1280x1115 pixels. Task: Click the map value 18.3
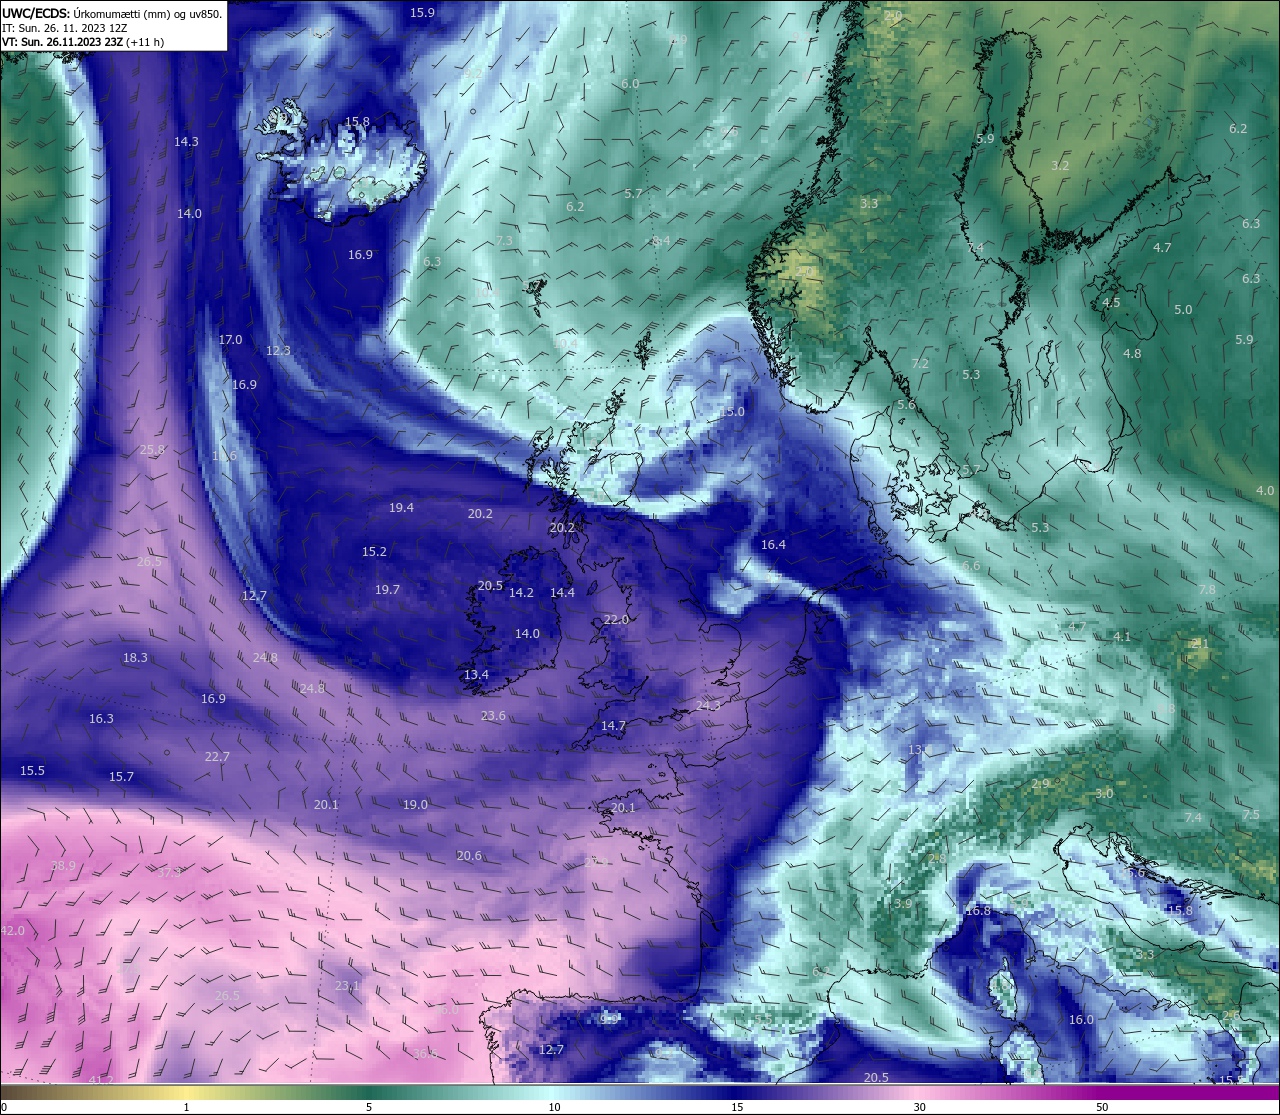tap(135, 658)
